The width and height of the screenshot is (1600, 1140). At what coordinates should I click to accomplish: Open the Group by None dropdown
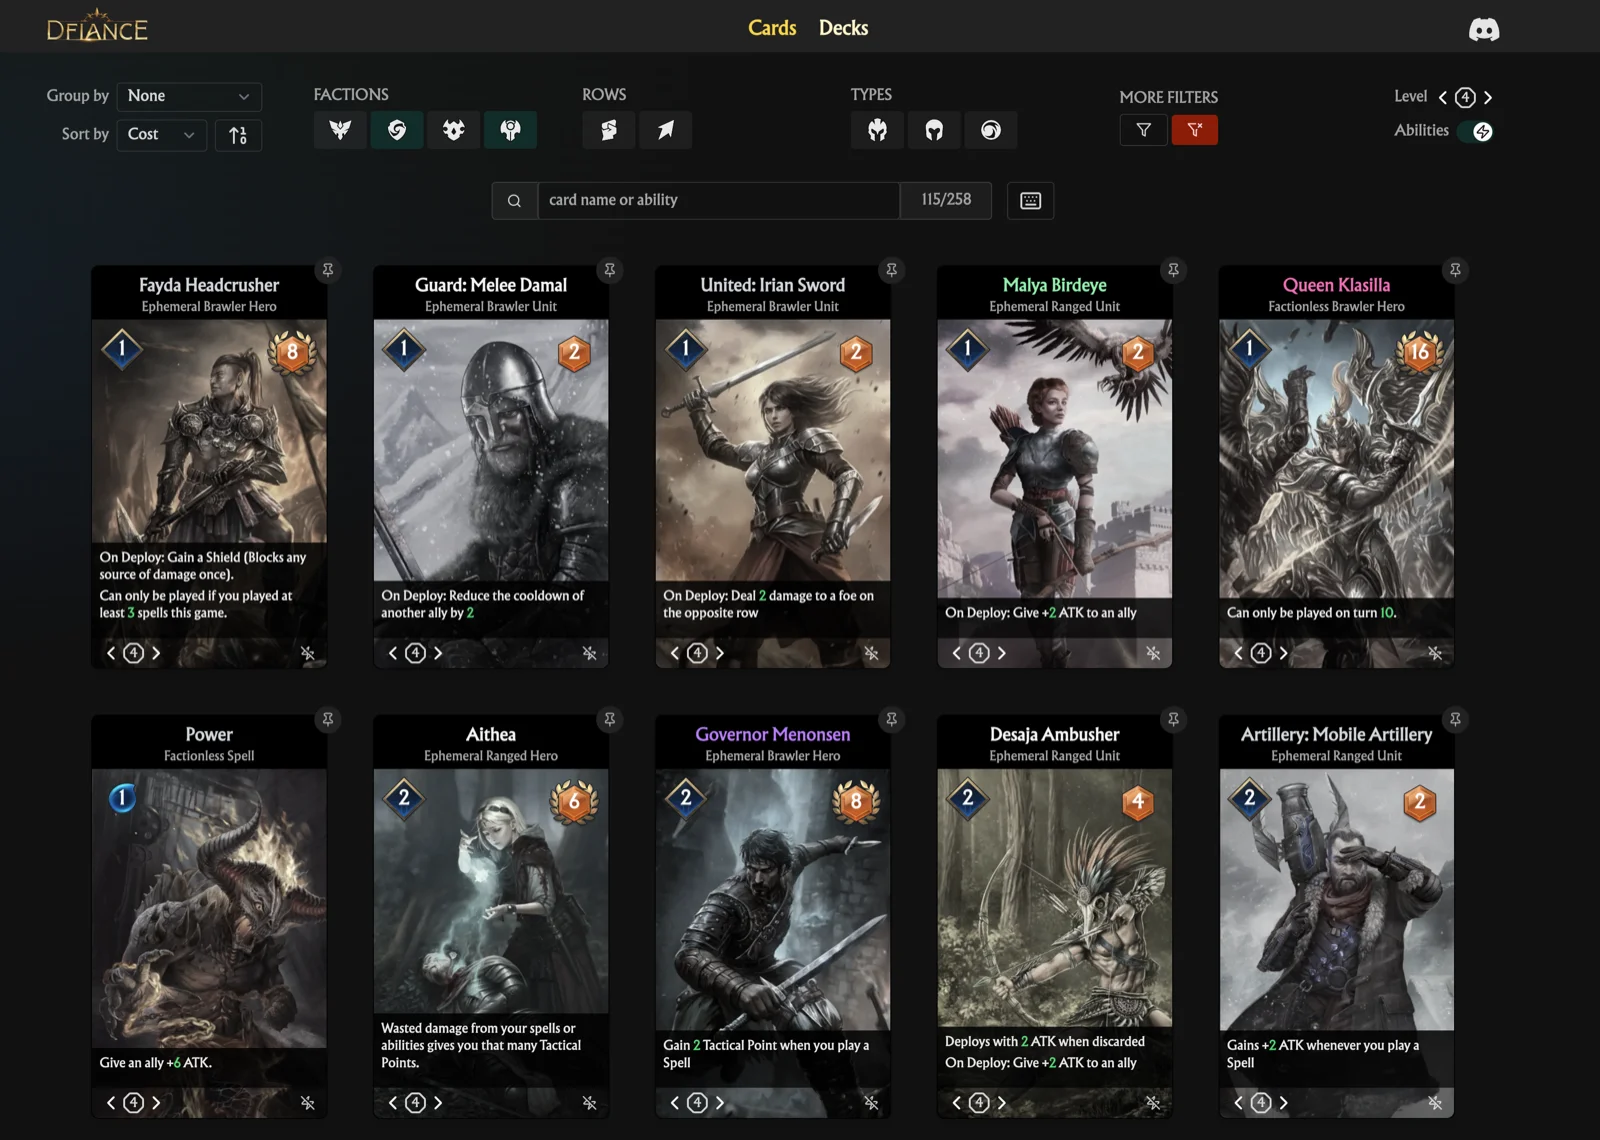(x=189, y=96)
